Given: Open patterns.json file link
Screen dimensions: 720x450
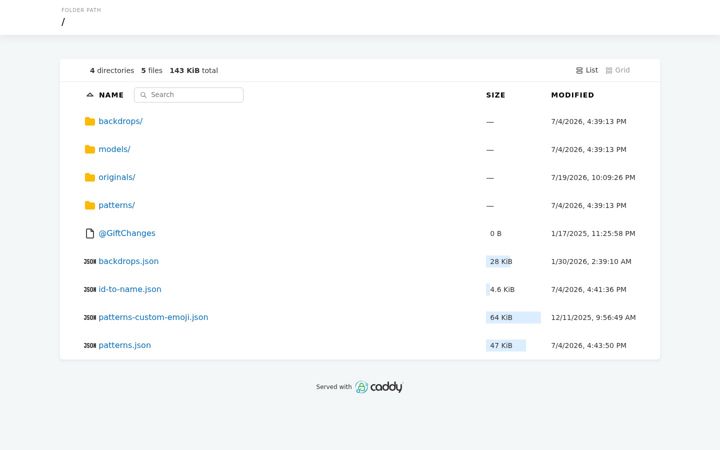Looking at the screenshot, I should point(124,345).
